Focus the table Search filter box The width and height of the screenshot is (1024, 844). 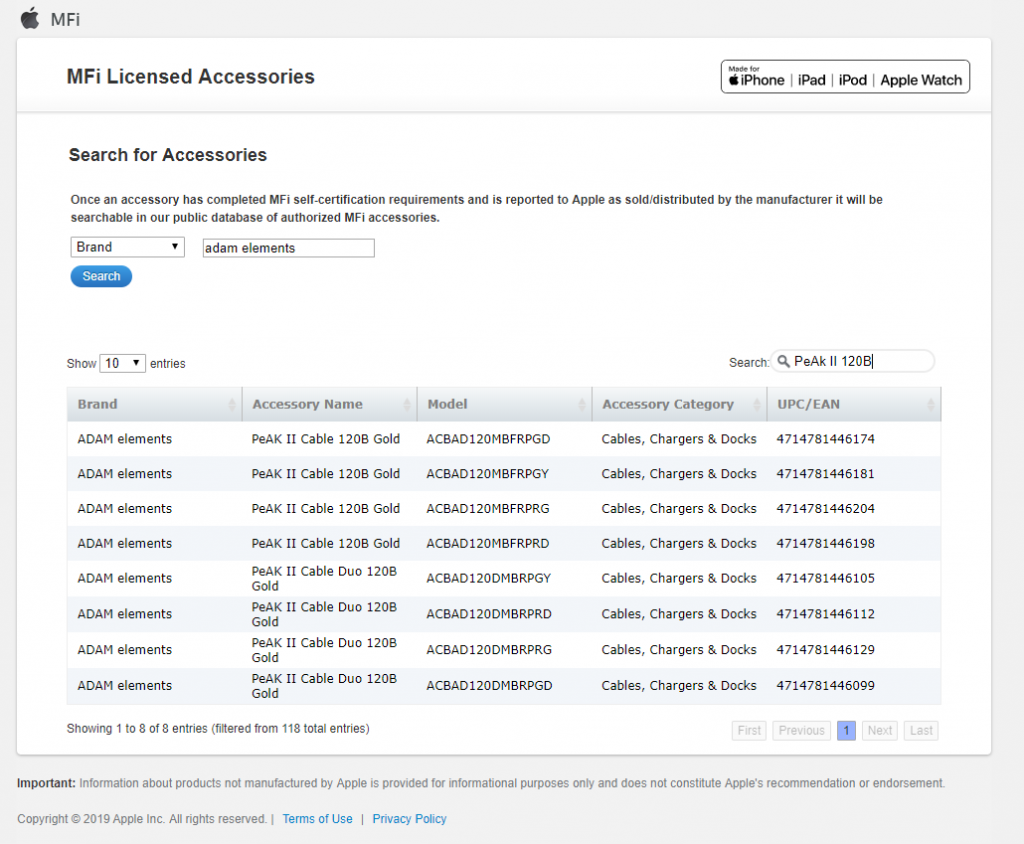point(860,362)
